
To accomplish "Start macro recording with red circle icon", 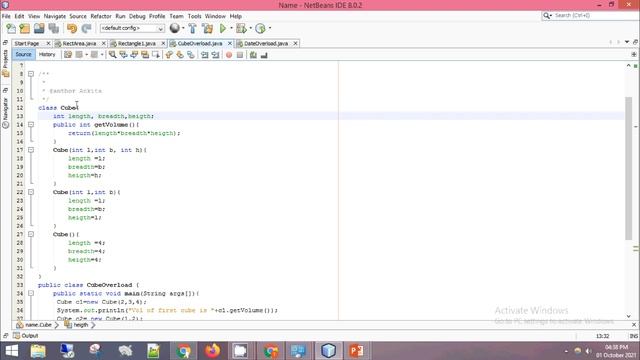I will [229, 55].
